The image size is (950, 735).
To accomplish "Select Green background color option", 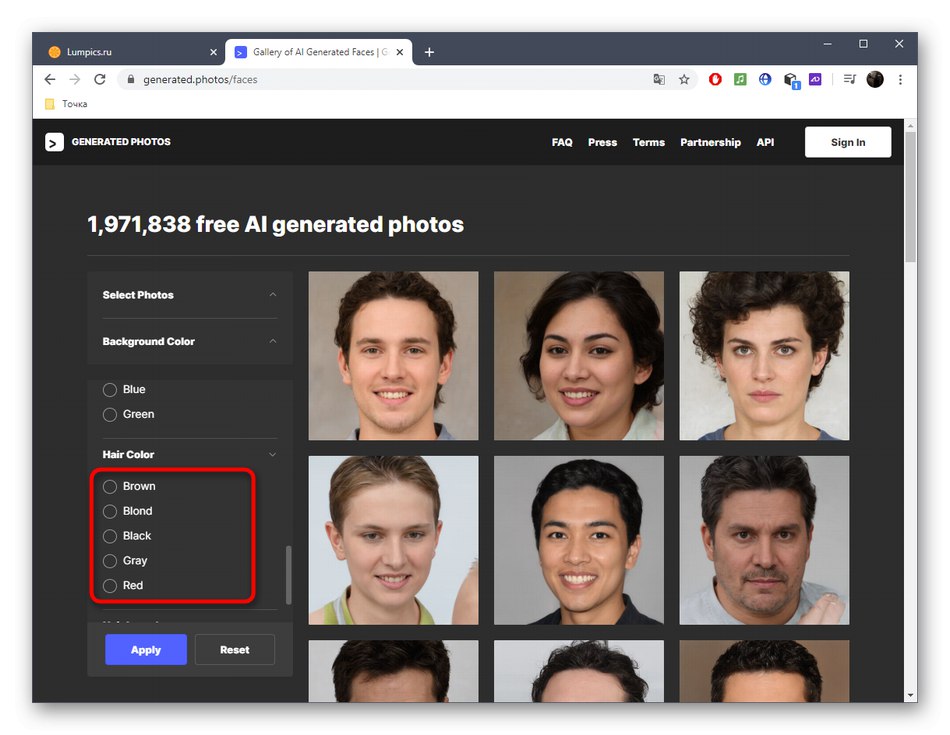I will pyautogui.click(x=110, y=414).
